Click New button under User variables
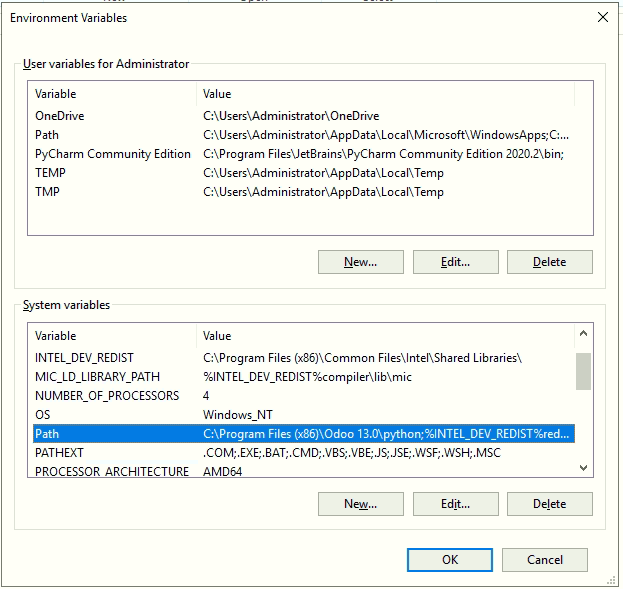The image size is (623, 589). (x=360, y=262)
